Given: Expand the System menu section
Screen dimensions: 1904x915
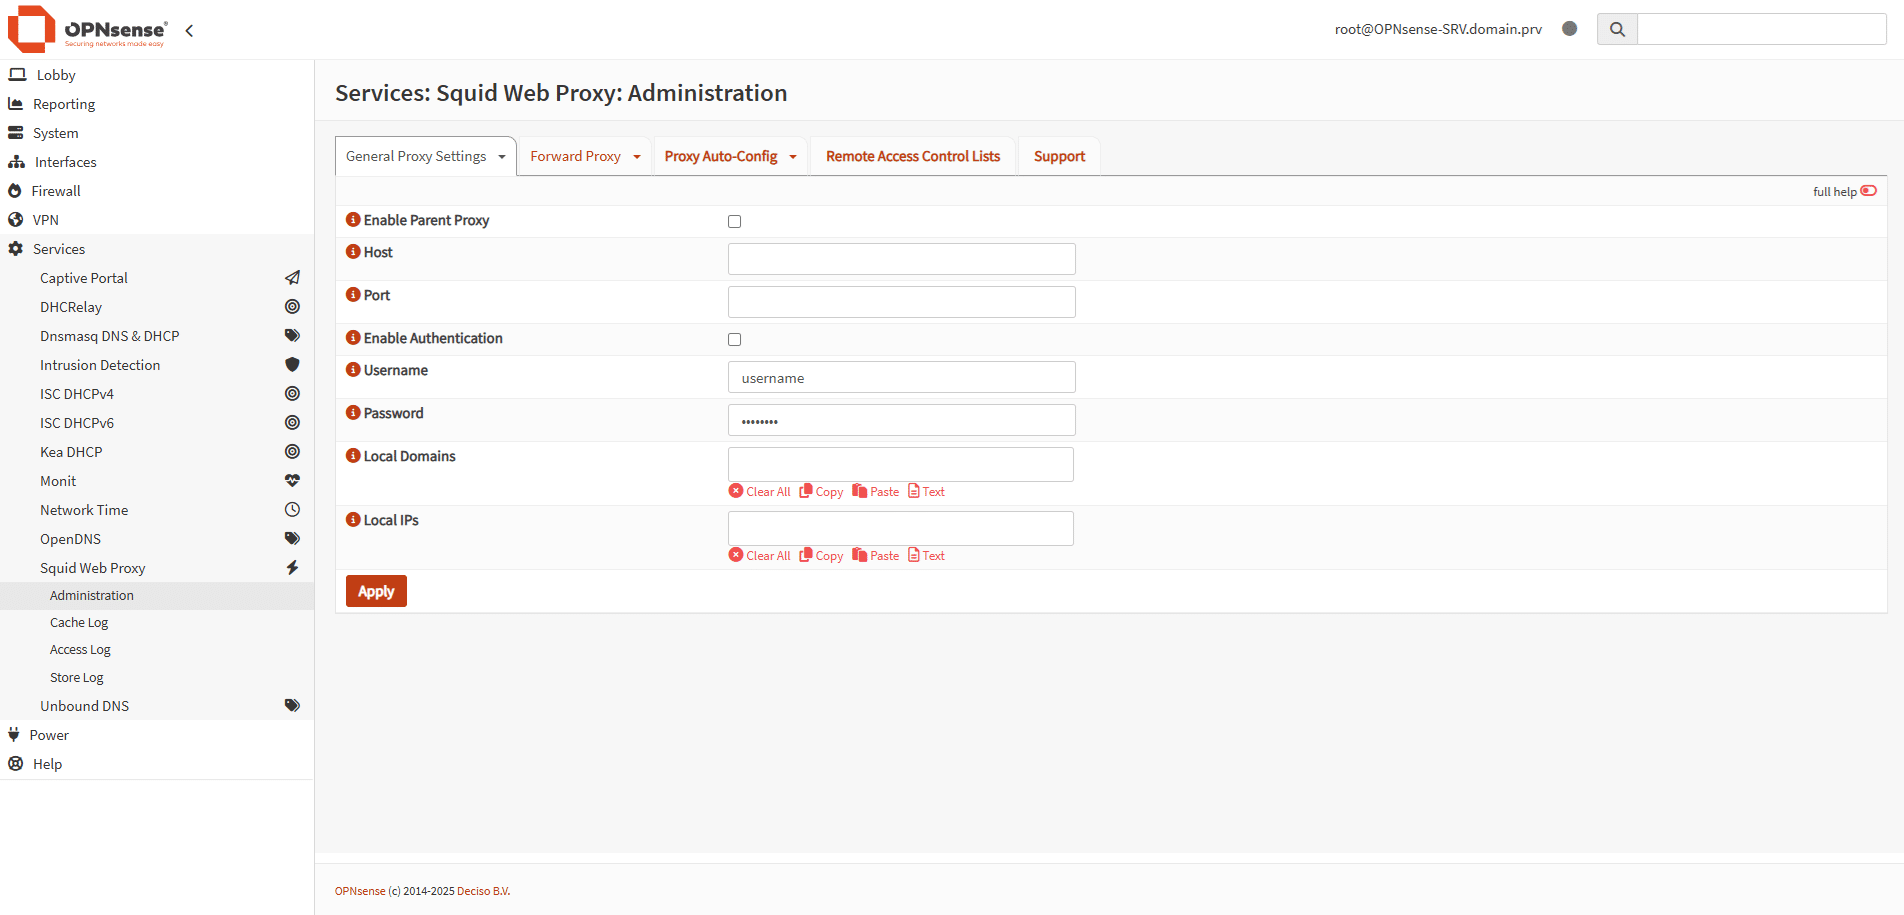Looking at the screenshot, I should click(x=157, y=133).
